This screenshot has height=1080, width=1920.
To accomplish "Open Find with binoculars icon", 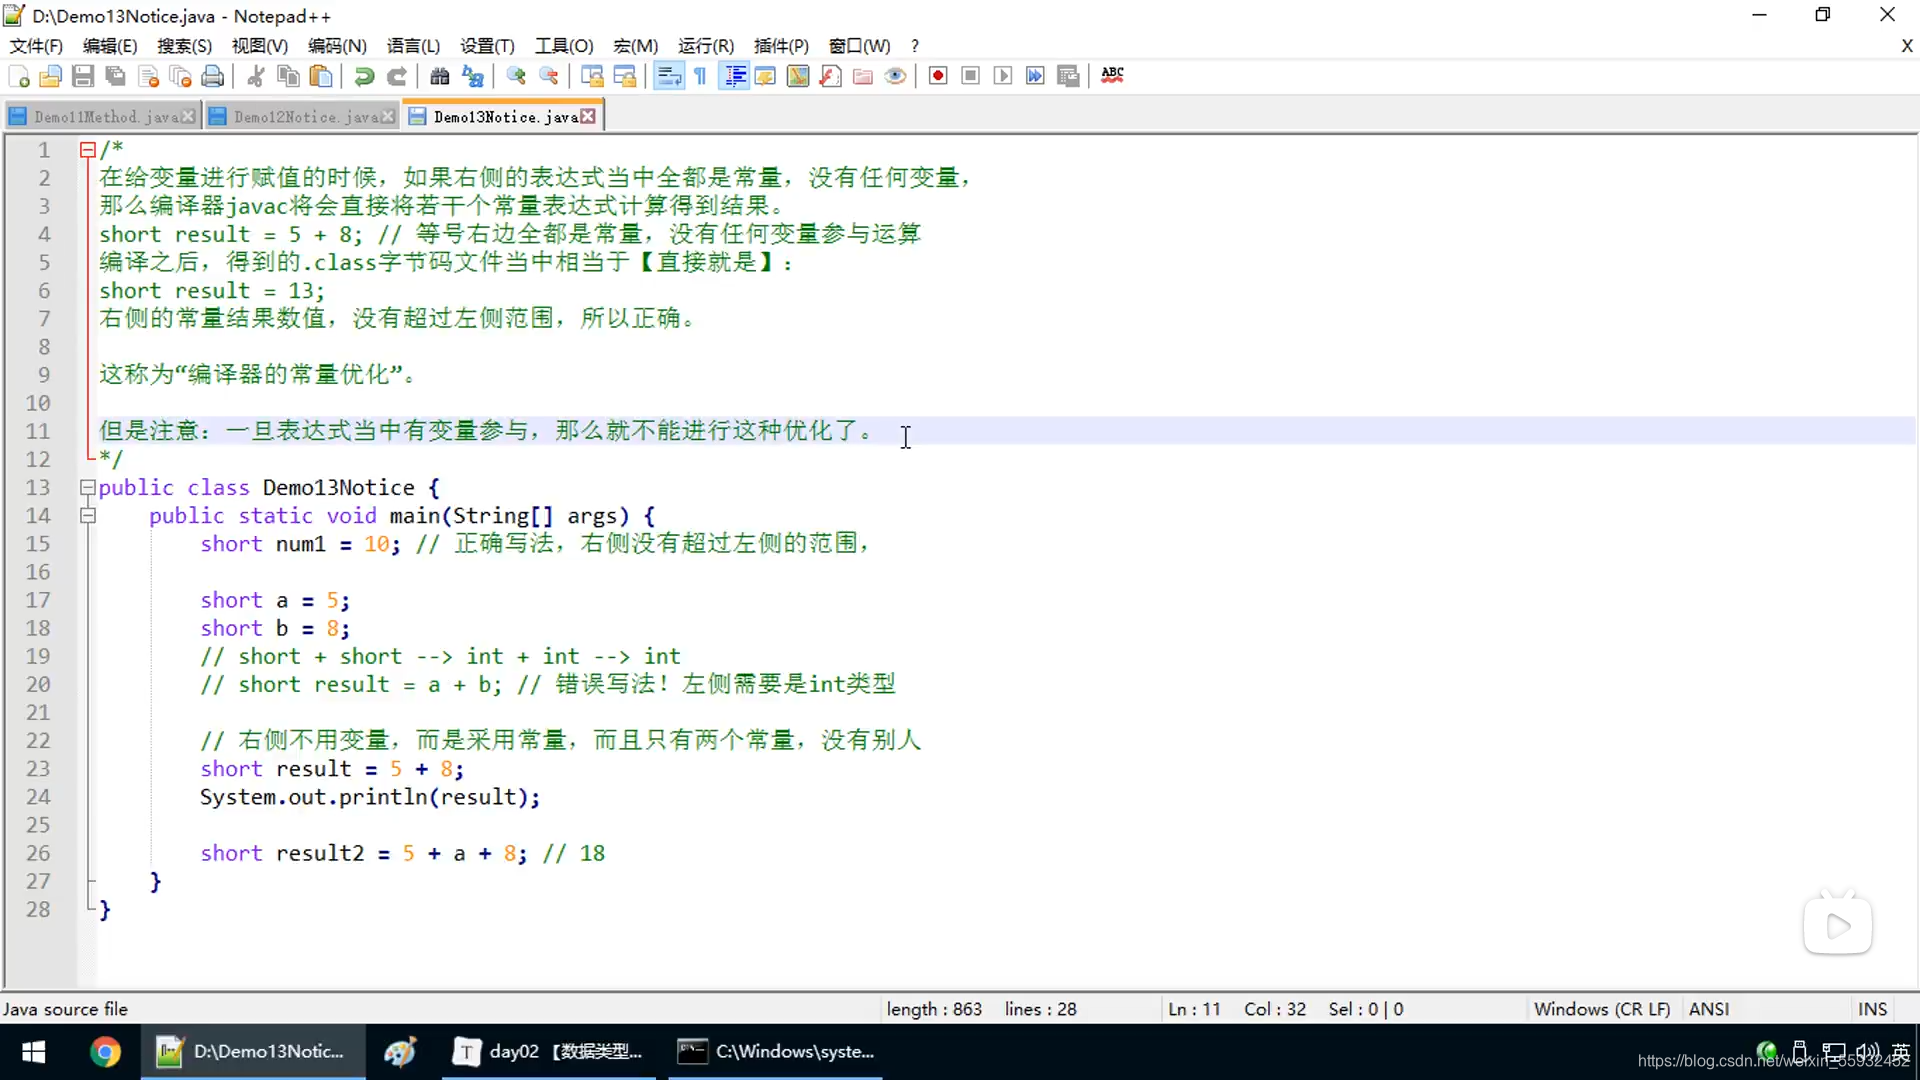I will [440, 76].
